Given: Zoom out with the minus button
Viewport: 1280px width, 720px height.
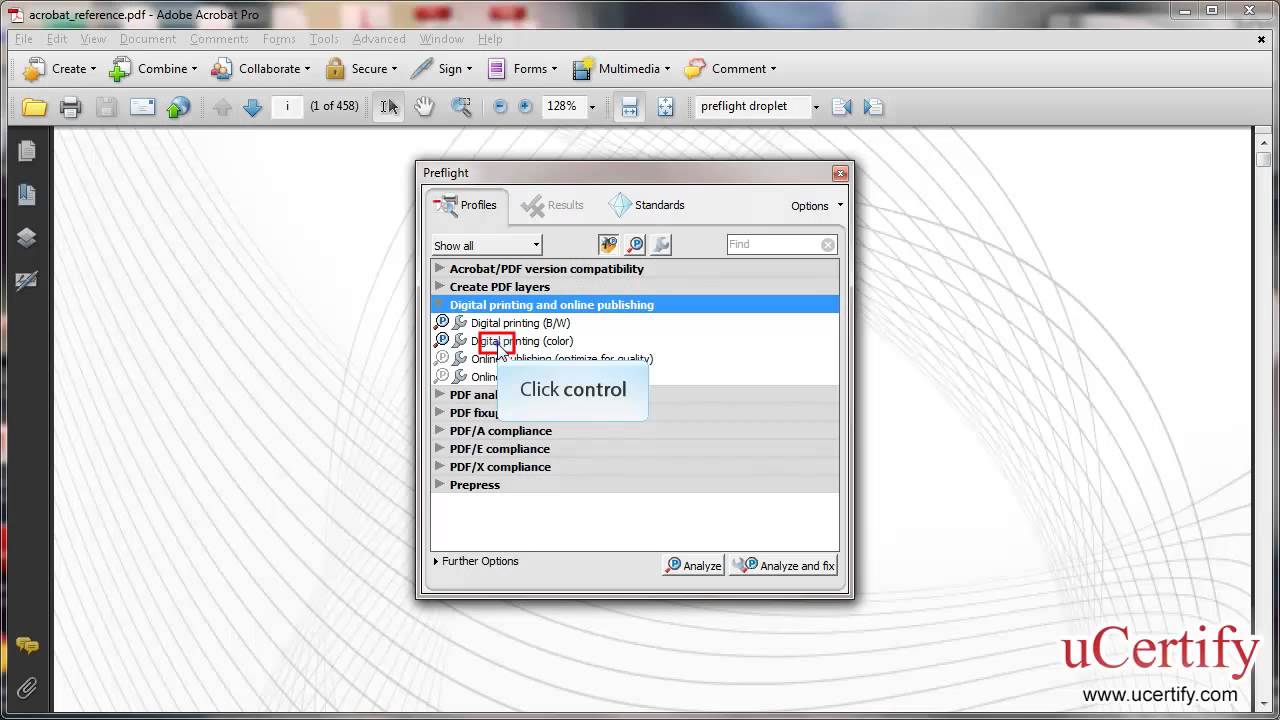Looking at the screenshot, I should click(500, 106).
